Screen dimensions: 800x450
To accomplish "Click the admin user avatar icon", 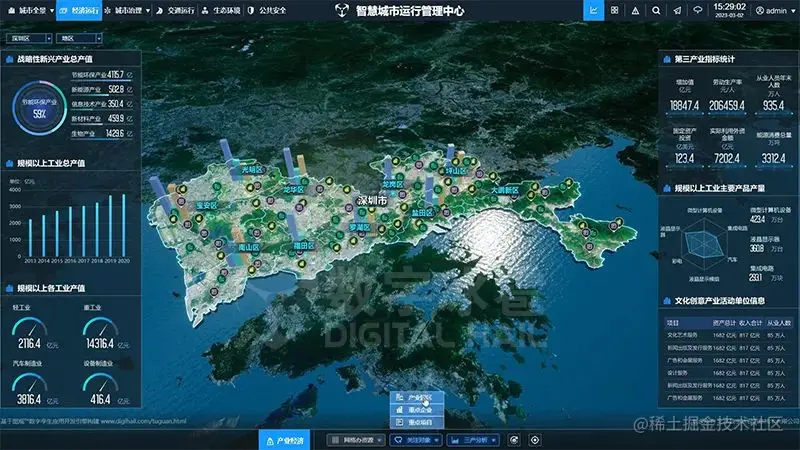I will click(760, 11).
